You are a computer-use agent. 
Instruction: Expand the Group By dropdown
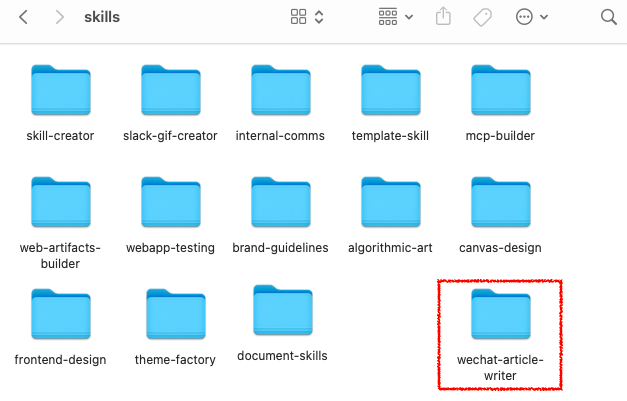pos(396,17)
